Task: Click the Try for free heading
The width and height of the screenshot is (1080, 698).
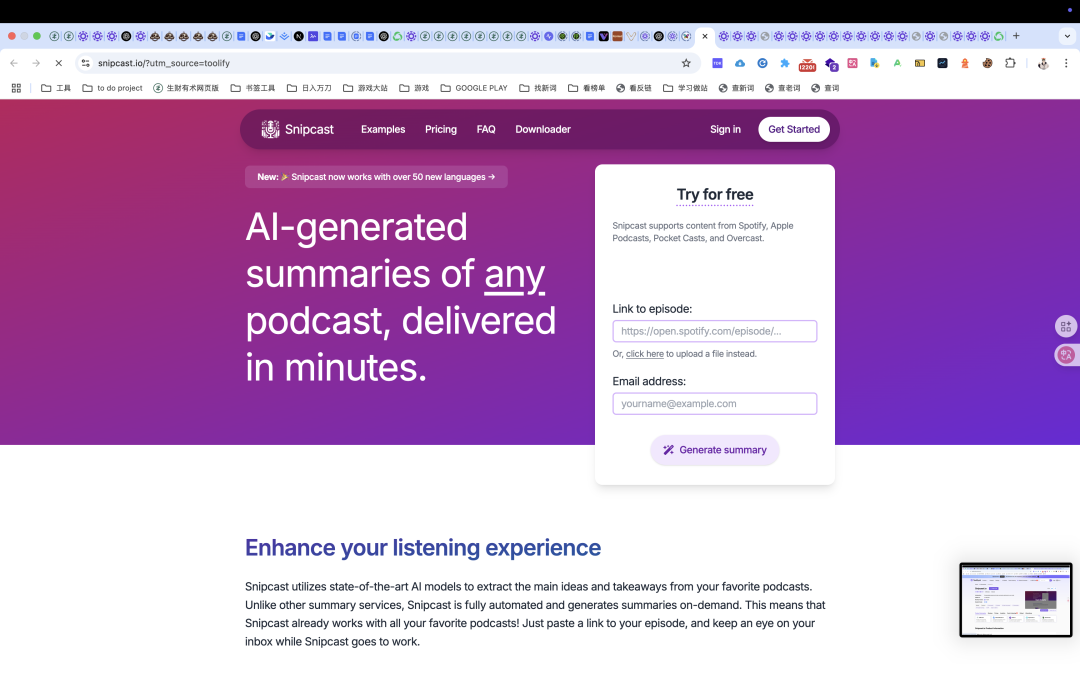Action: [714, 194]
